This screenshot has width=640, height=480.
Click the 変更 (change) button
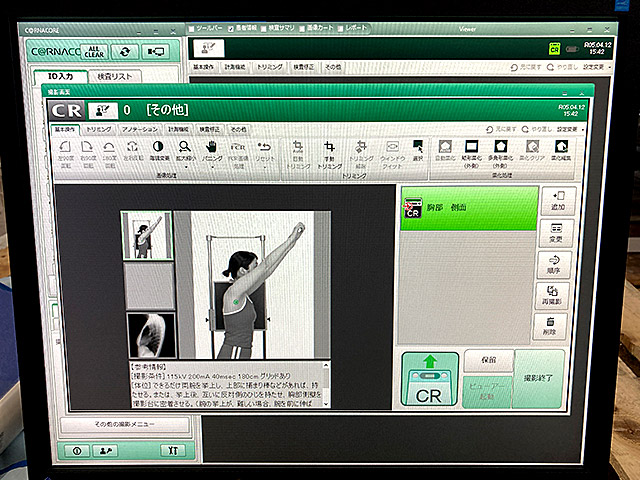pos(556,233)
